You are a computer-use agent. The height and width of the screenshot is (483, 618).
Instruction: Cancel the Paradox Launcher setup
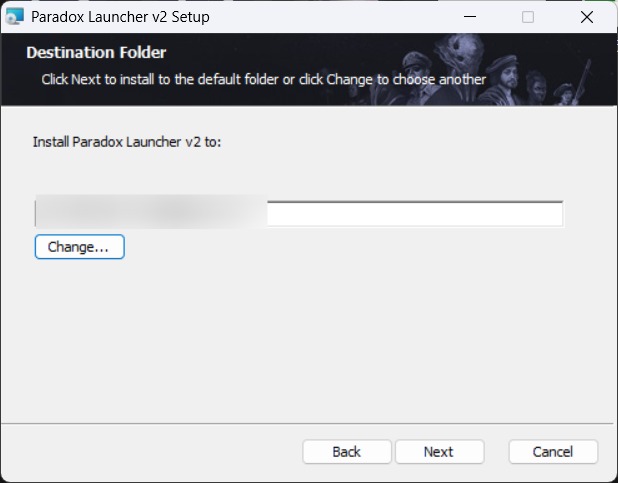(x=553, y=452)
